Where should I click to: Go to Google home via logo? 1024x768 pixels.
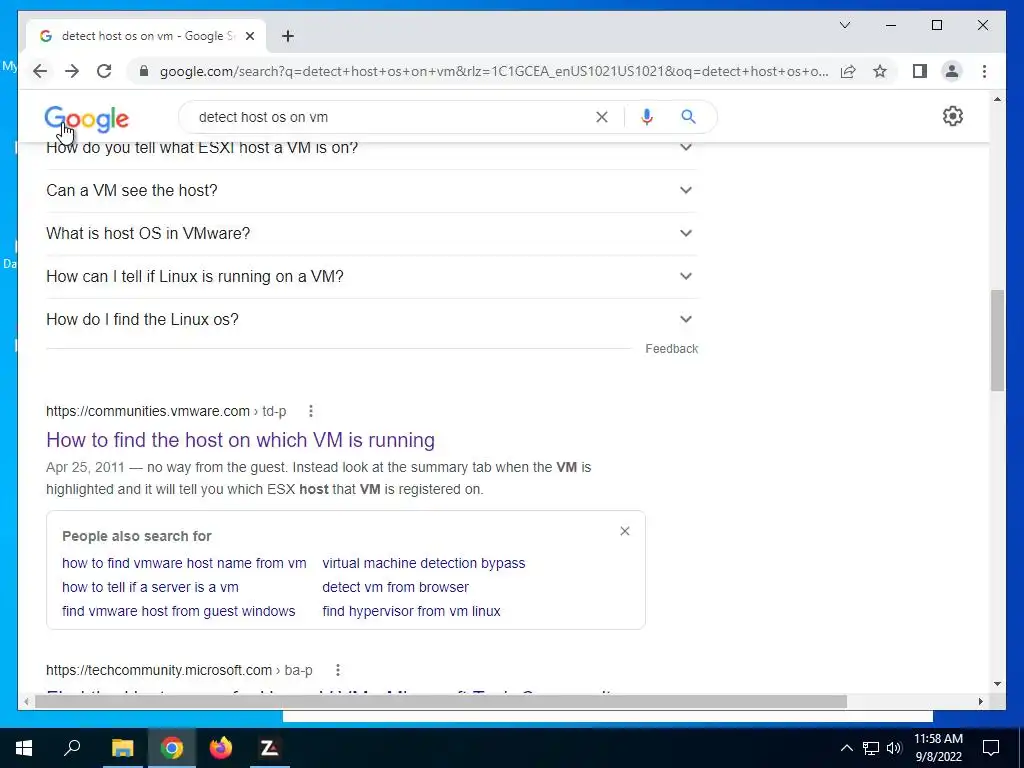click(86, 119)
